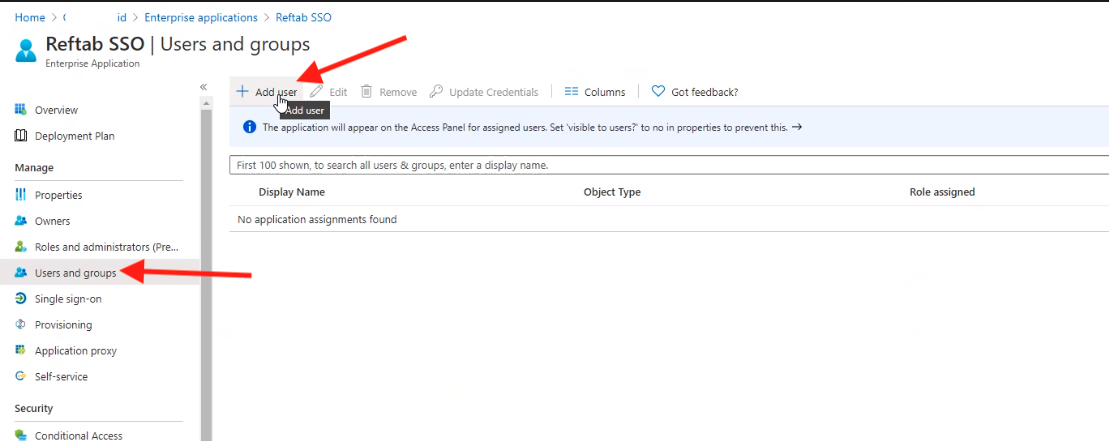
Task: Click the Columns layout icon
Action: (571, 92)
